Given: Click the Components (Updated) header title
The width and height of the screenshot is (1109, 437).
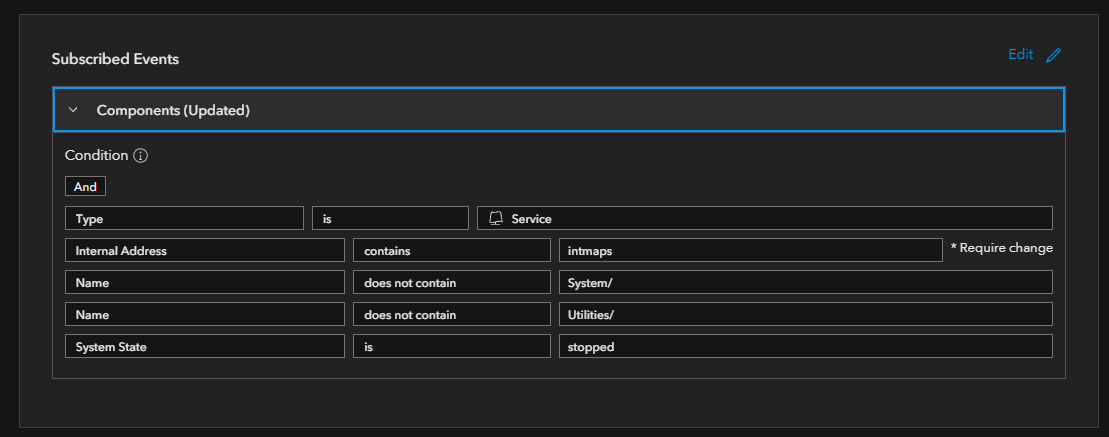Looking at the screenshot, I should click(x=173, y=110).
